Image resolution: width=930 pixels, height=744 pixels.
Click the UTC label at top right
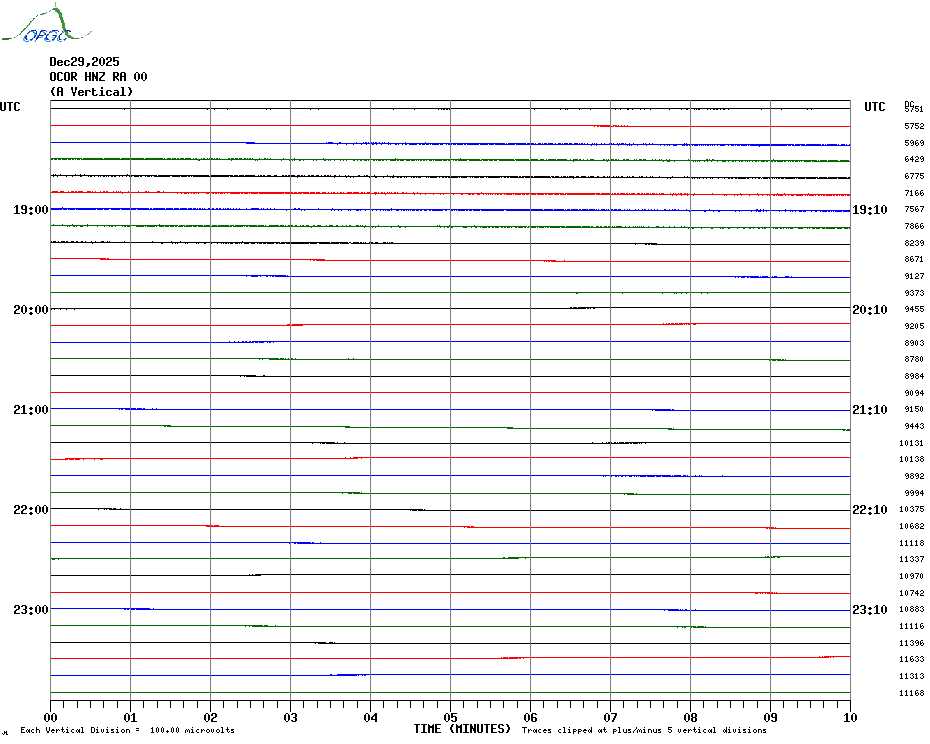pos(874,107)
